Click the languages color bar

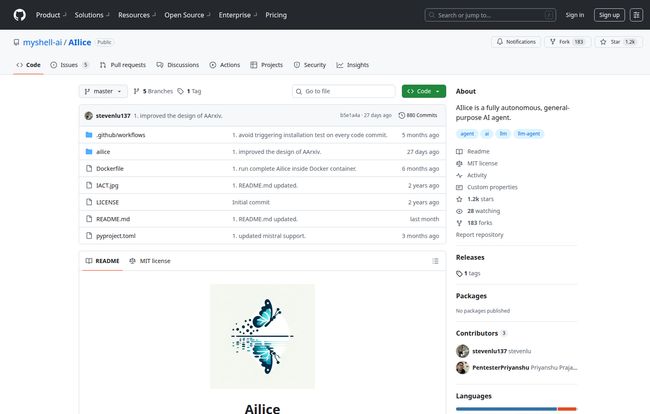[x=516, y=409]
